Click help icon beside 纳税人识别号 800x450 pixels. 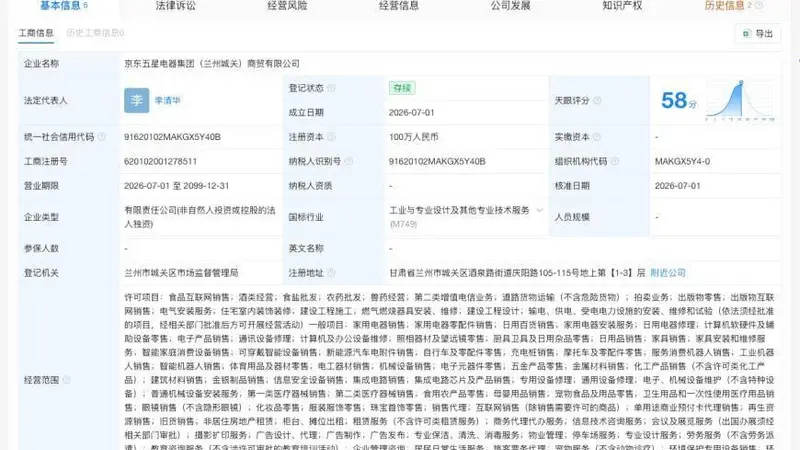click(x=348, y=161)
